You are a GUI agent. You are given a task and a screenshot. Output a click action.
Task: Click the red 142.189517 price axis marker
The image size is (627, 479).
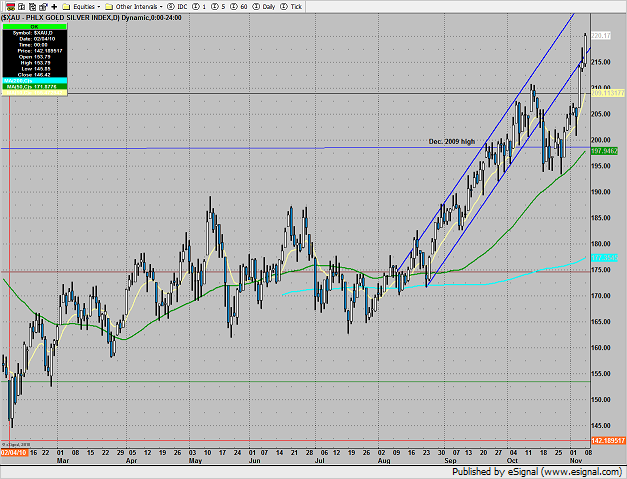point(608,441)
